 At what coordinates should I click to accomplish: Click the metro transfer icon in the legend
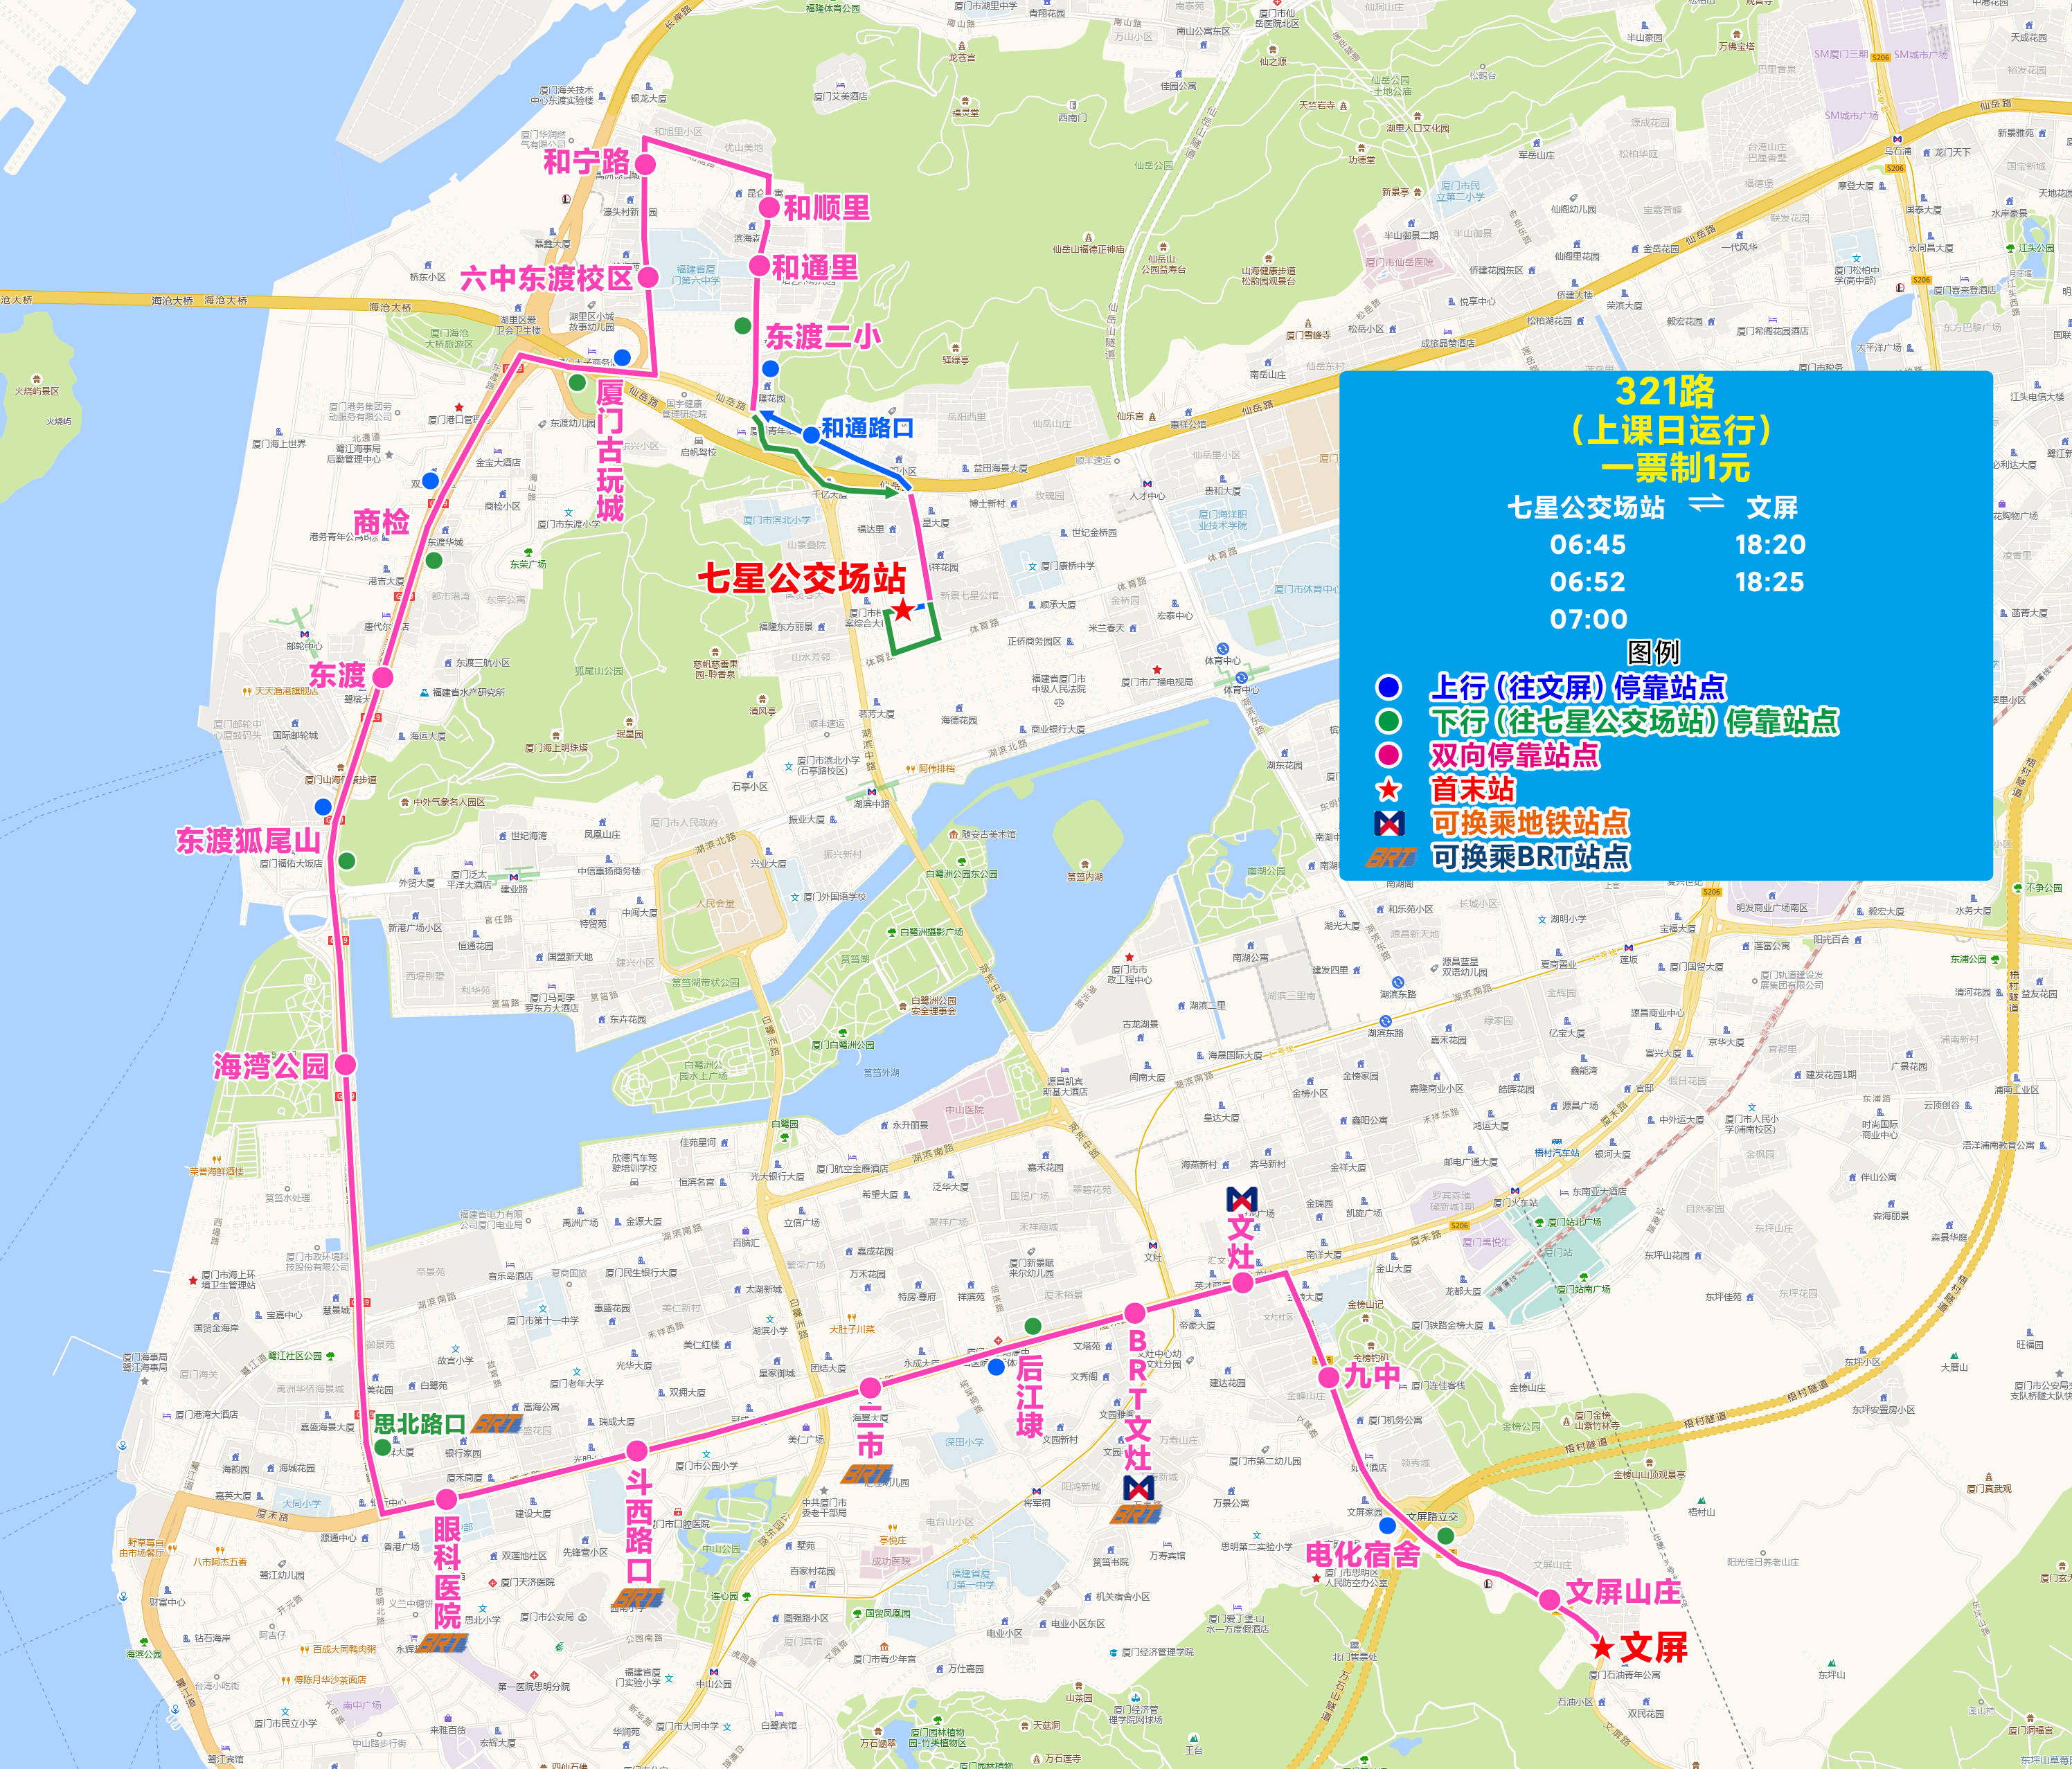[x=1389, y=823]
